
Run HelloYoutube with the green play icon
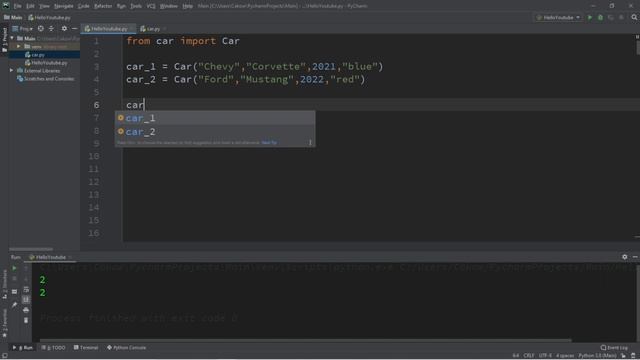(590, 18)
